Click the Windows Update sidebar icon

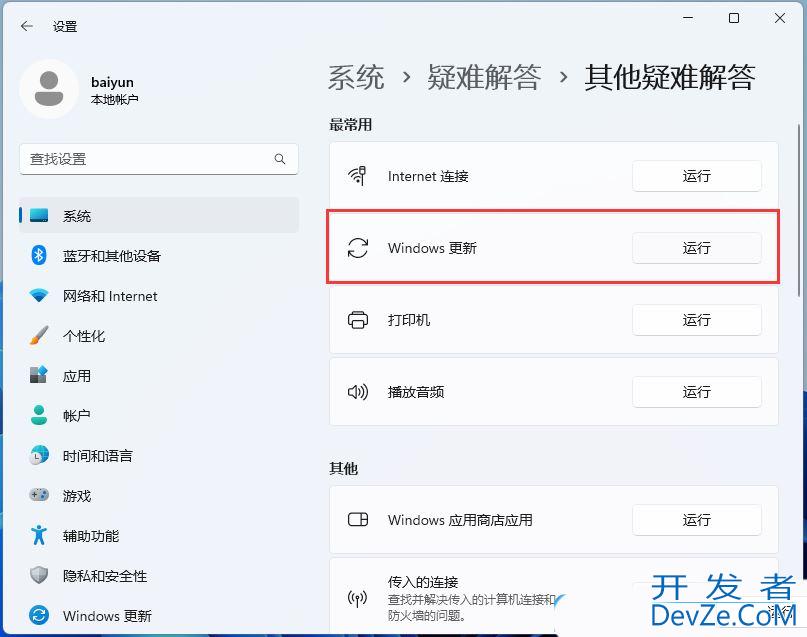39,615
